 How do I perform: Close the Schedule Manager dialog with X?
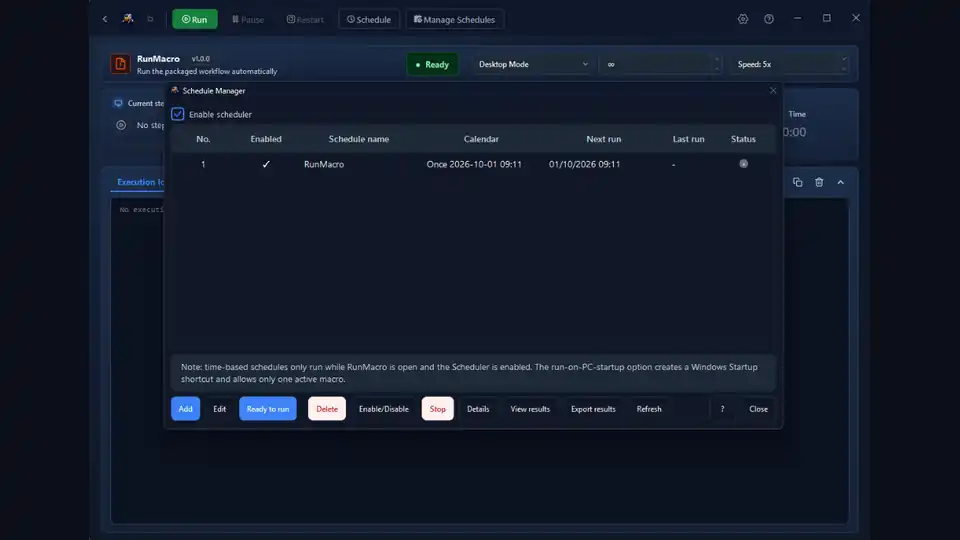point(773,91)
